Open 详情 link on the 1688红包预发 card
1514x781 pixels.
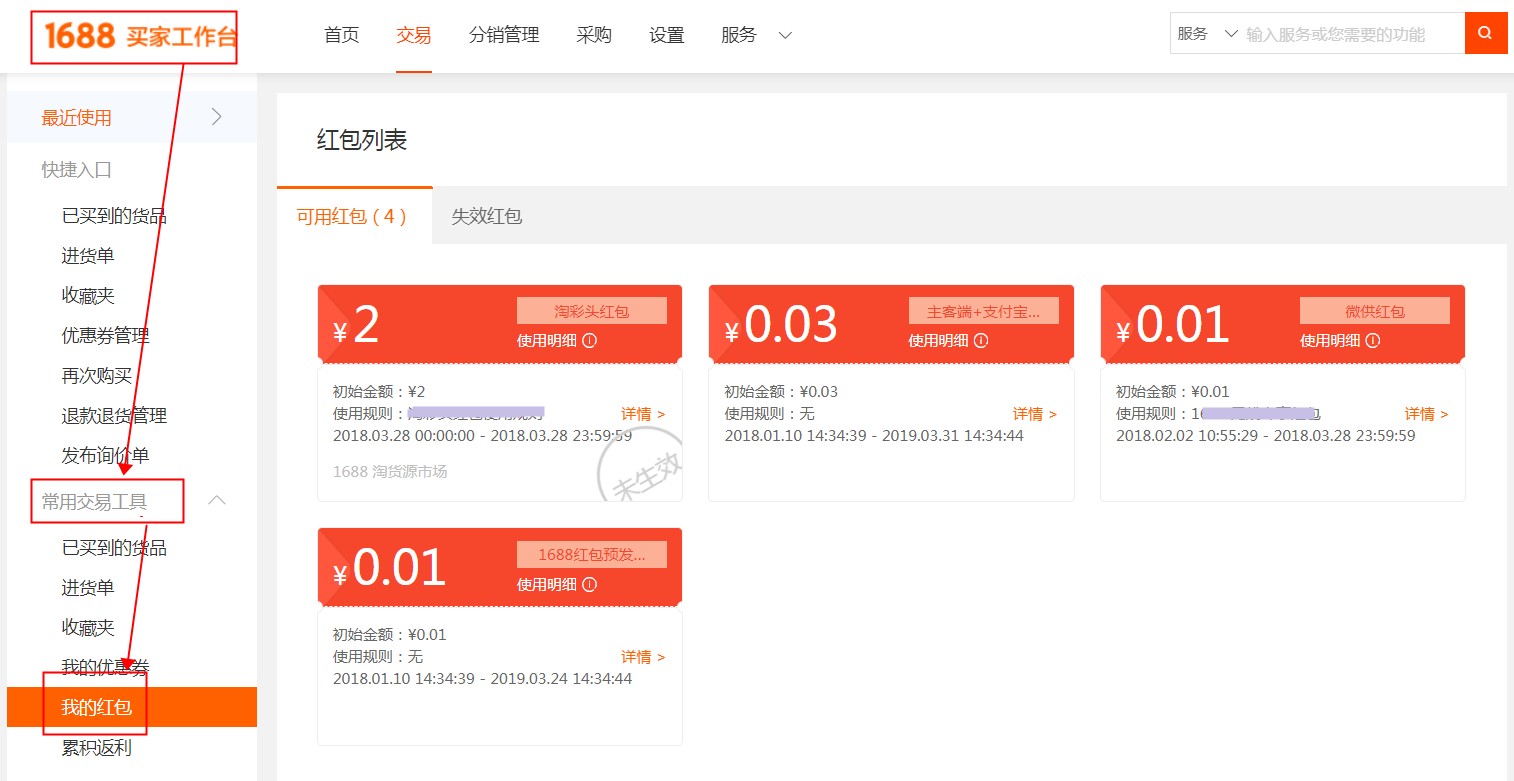[x=643, y=657]
